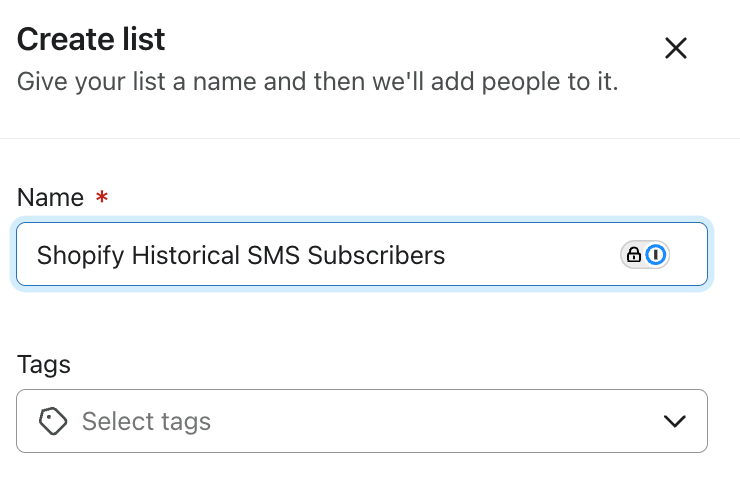This screenshot has height=492, width=740.
Task: Click the "Name" field label
Action: pos(50,197)
